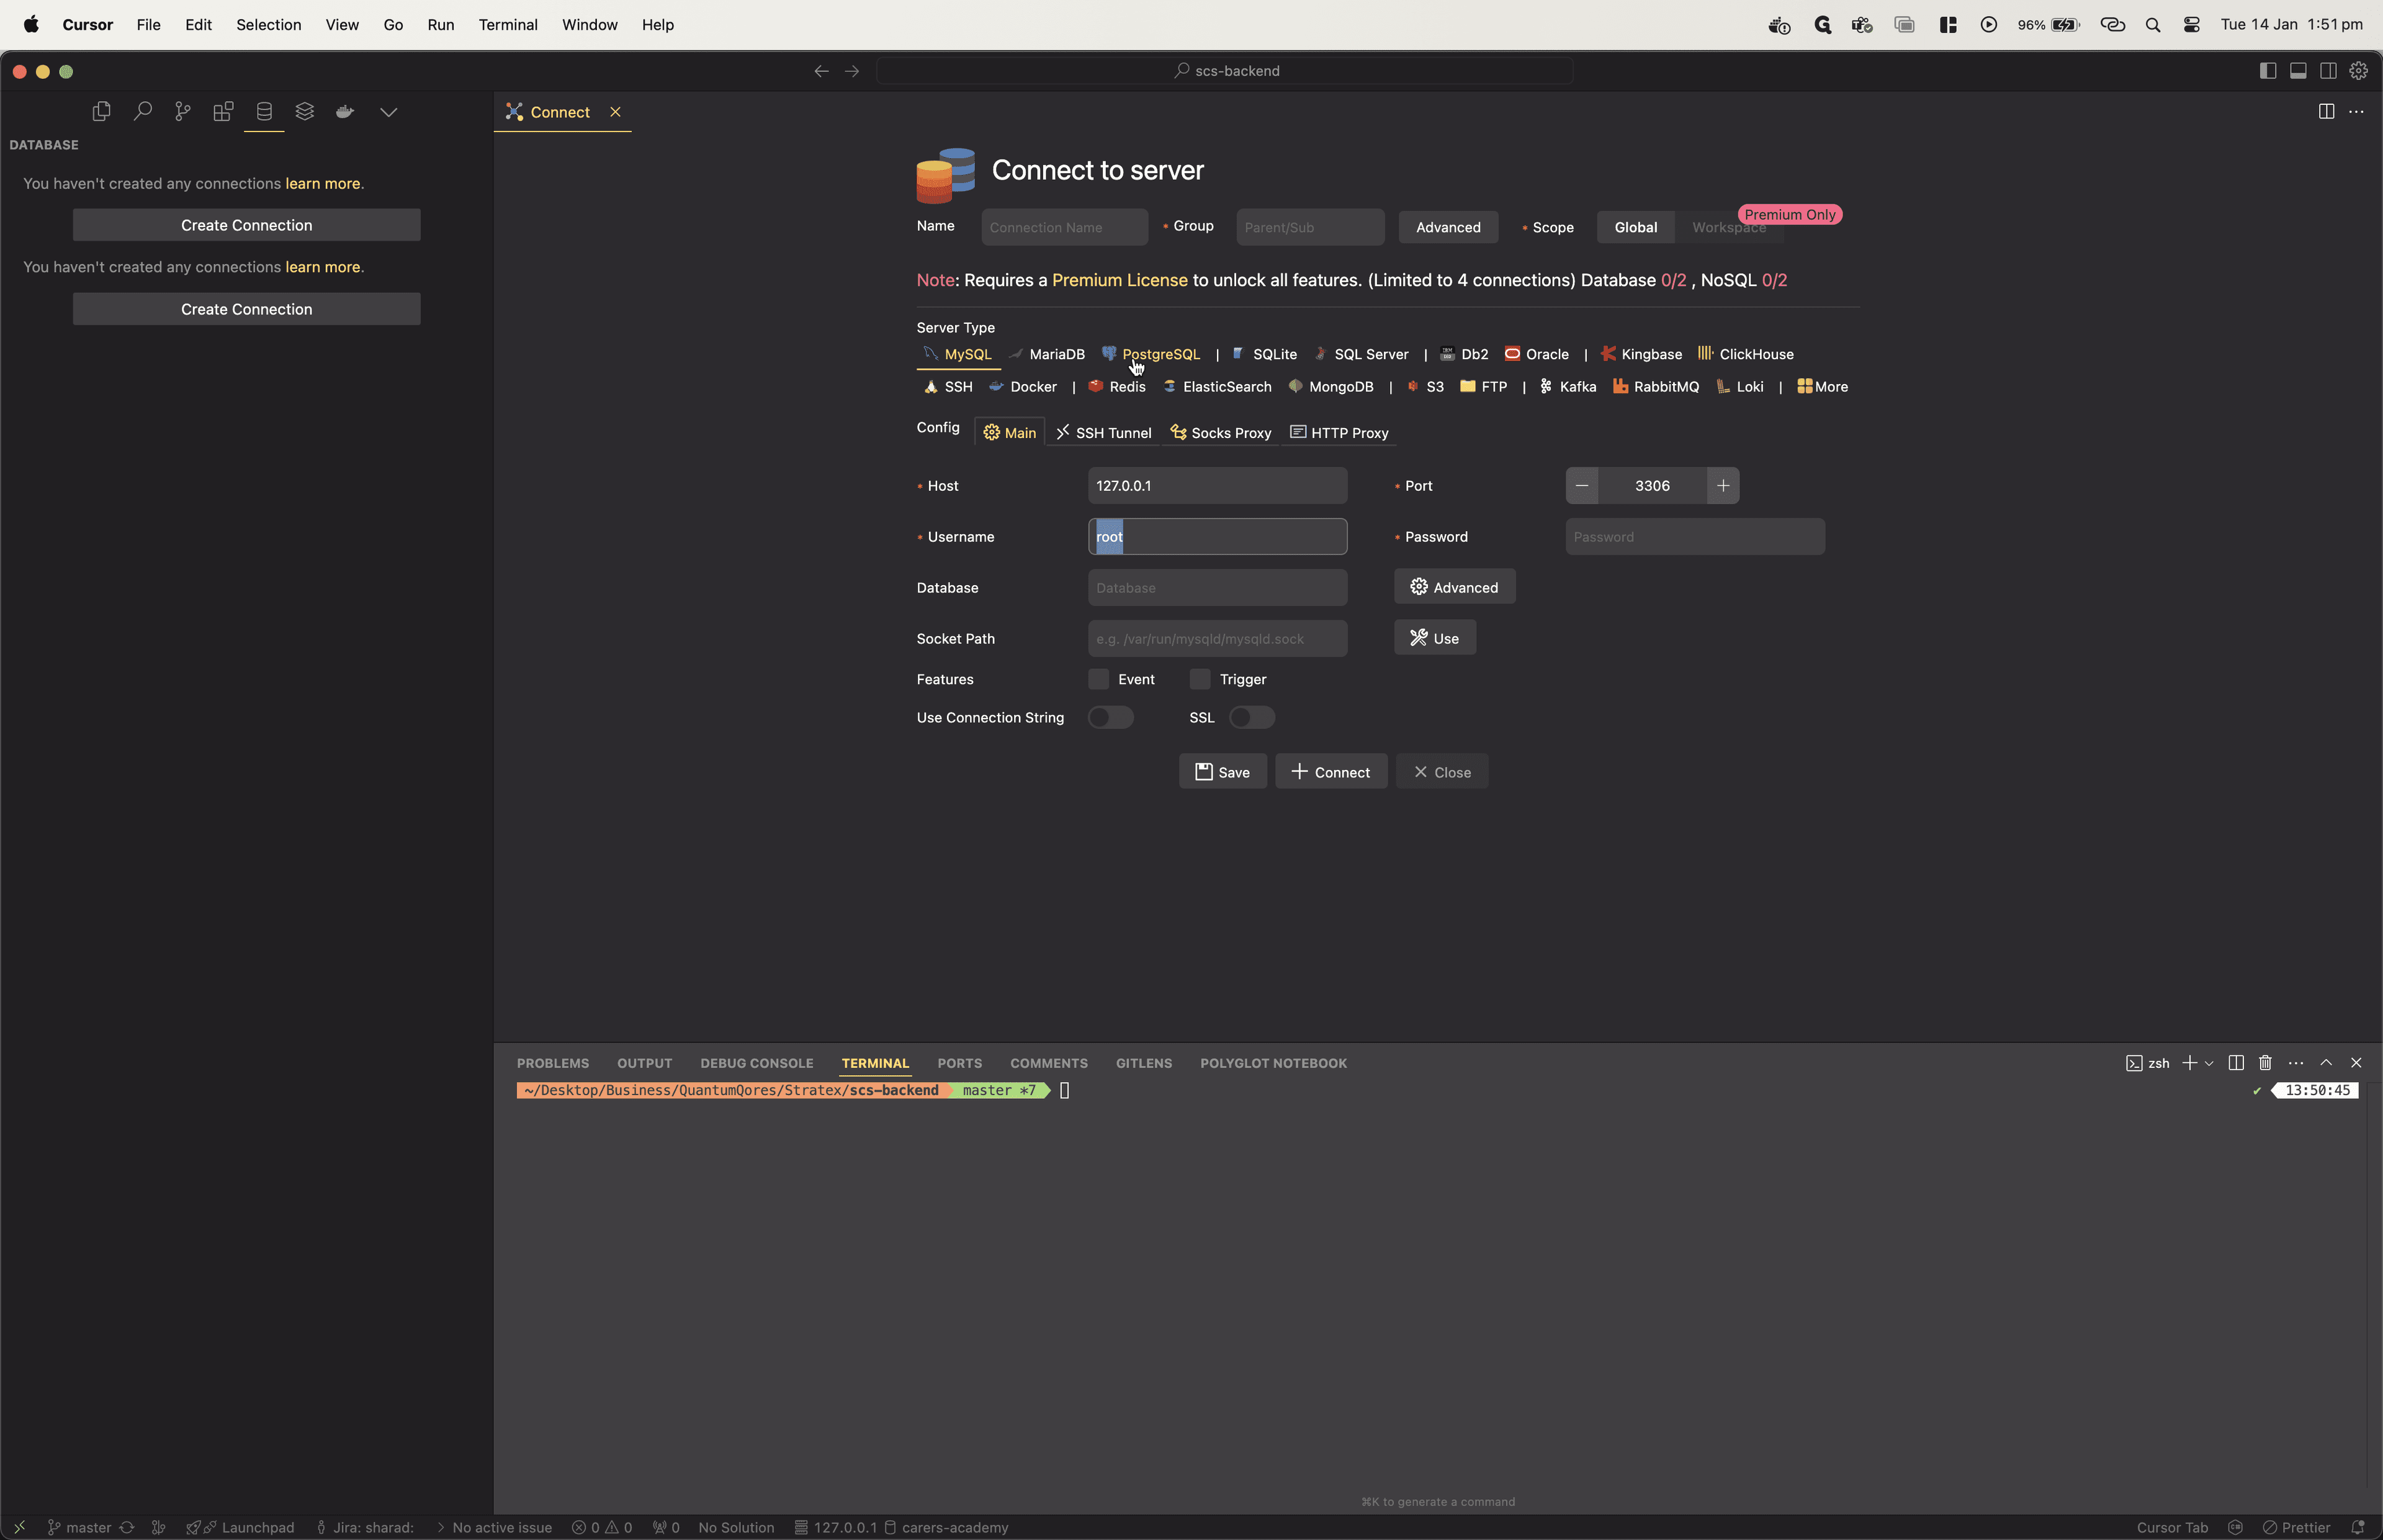Choose the FTP server type
Image resolution: width=2383 pixels, height=1540 pixels.
[x=1484, y=387]
